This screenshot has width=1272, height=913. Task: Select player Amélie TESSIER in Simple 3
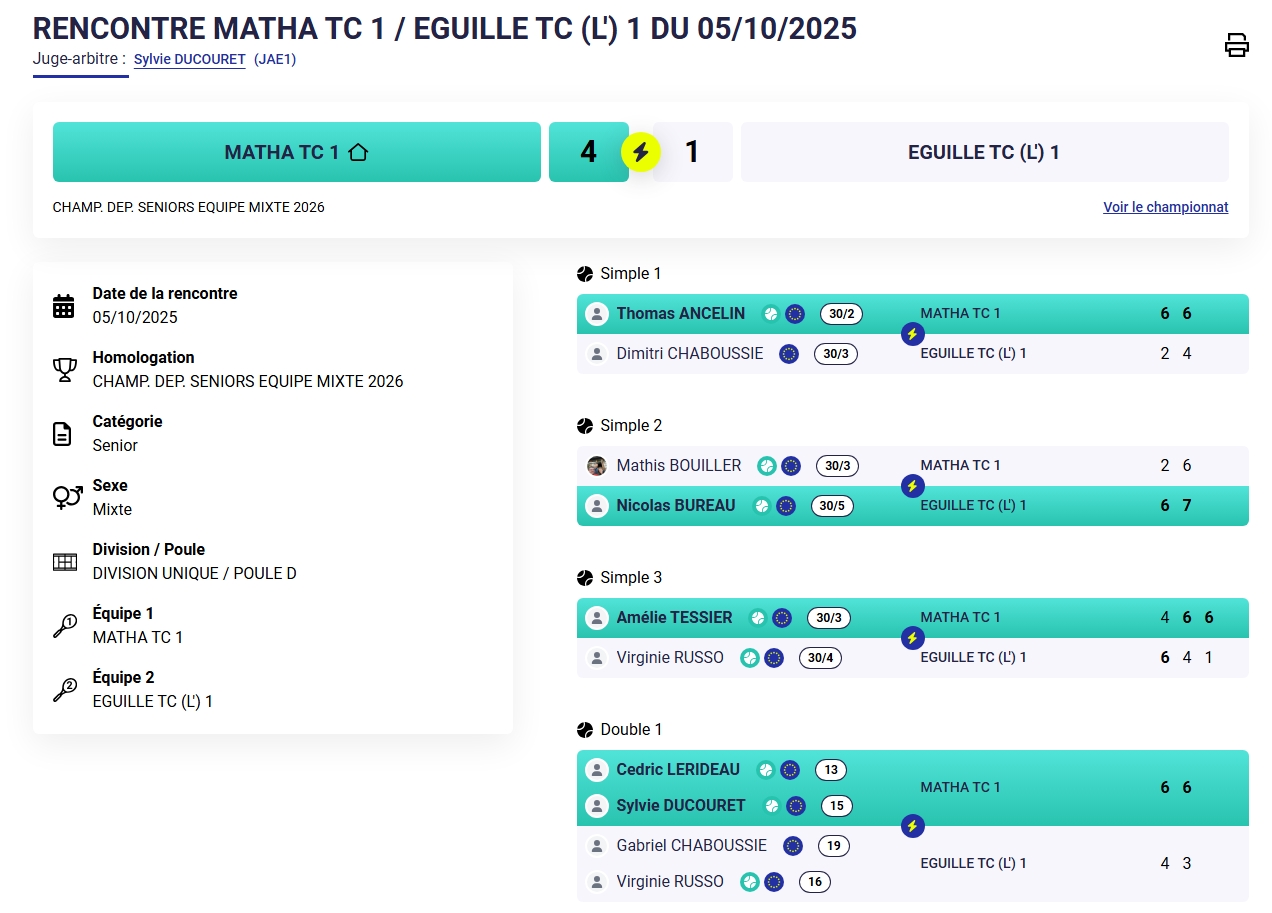click(674, 618)
